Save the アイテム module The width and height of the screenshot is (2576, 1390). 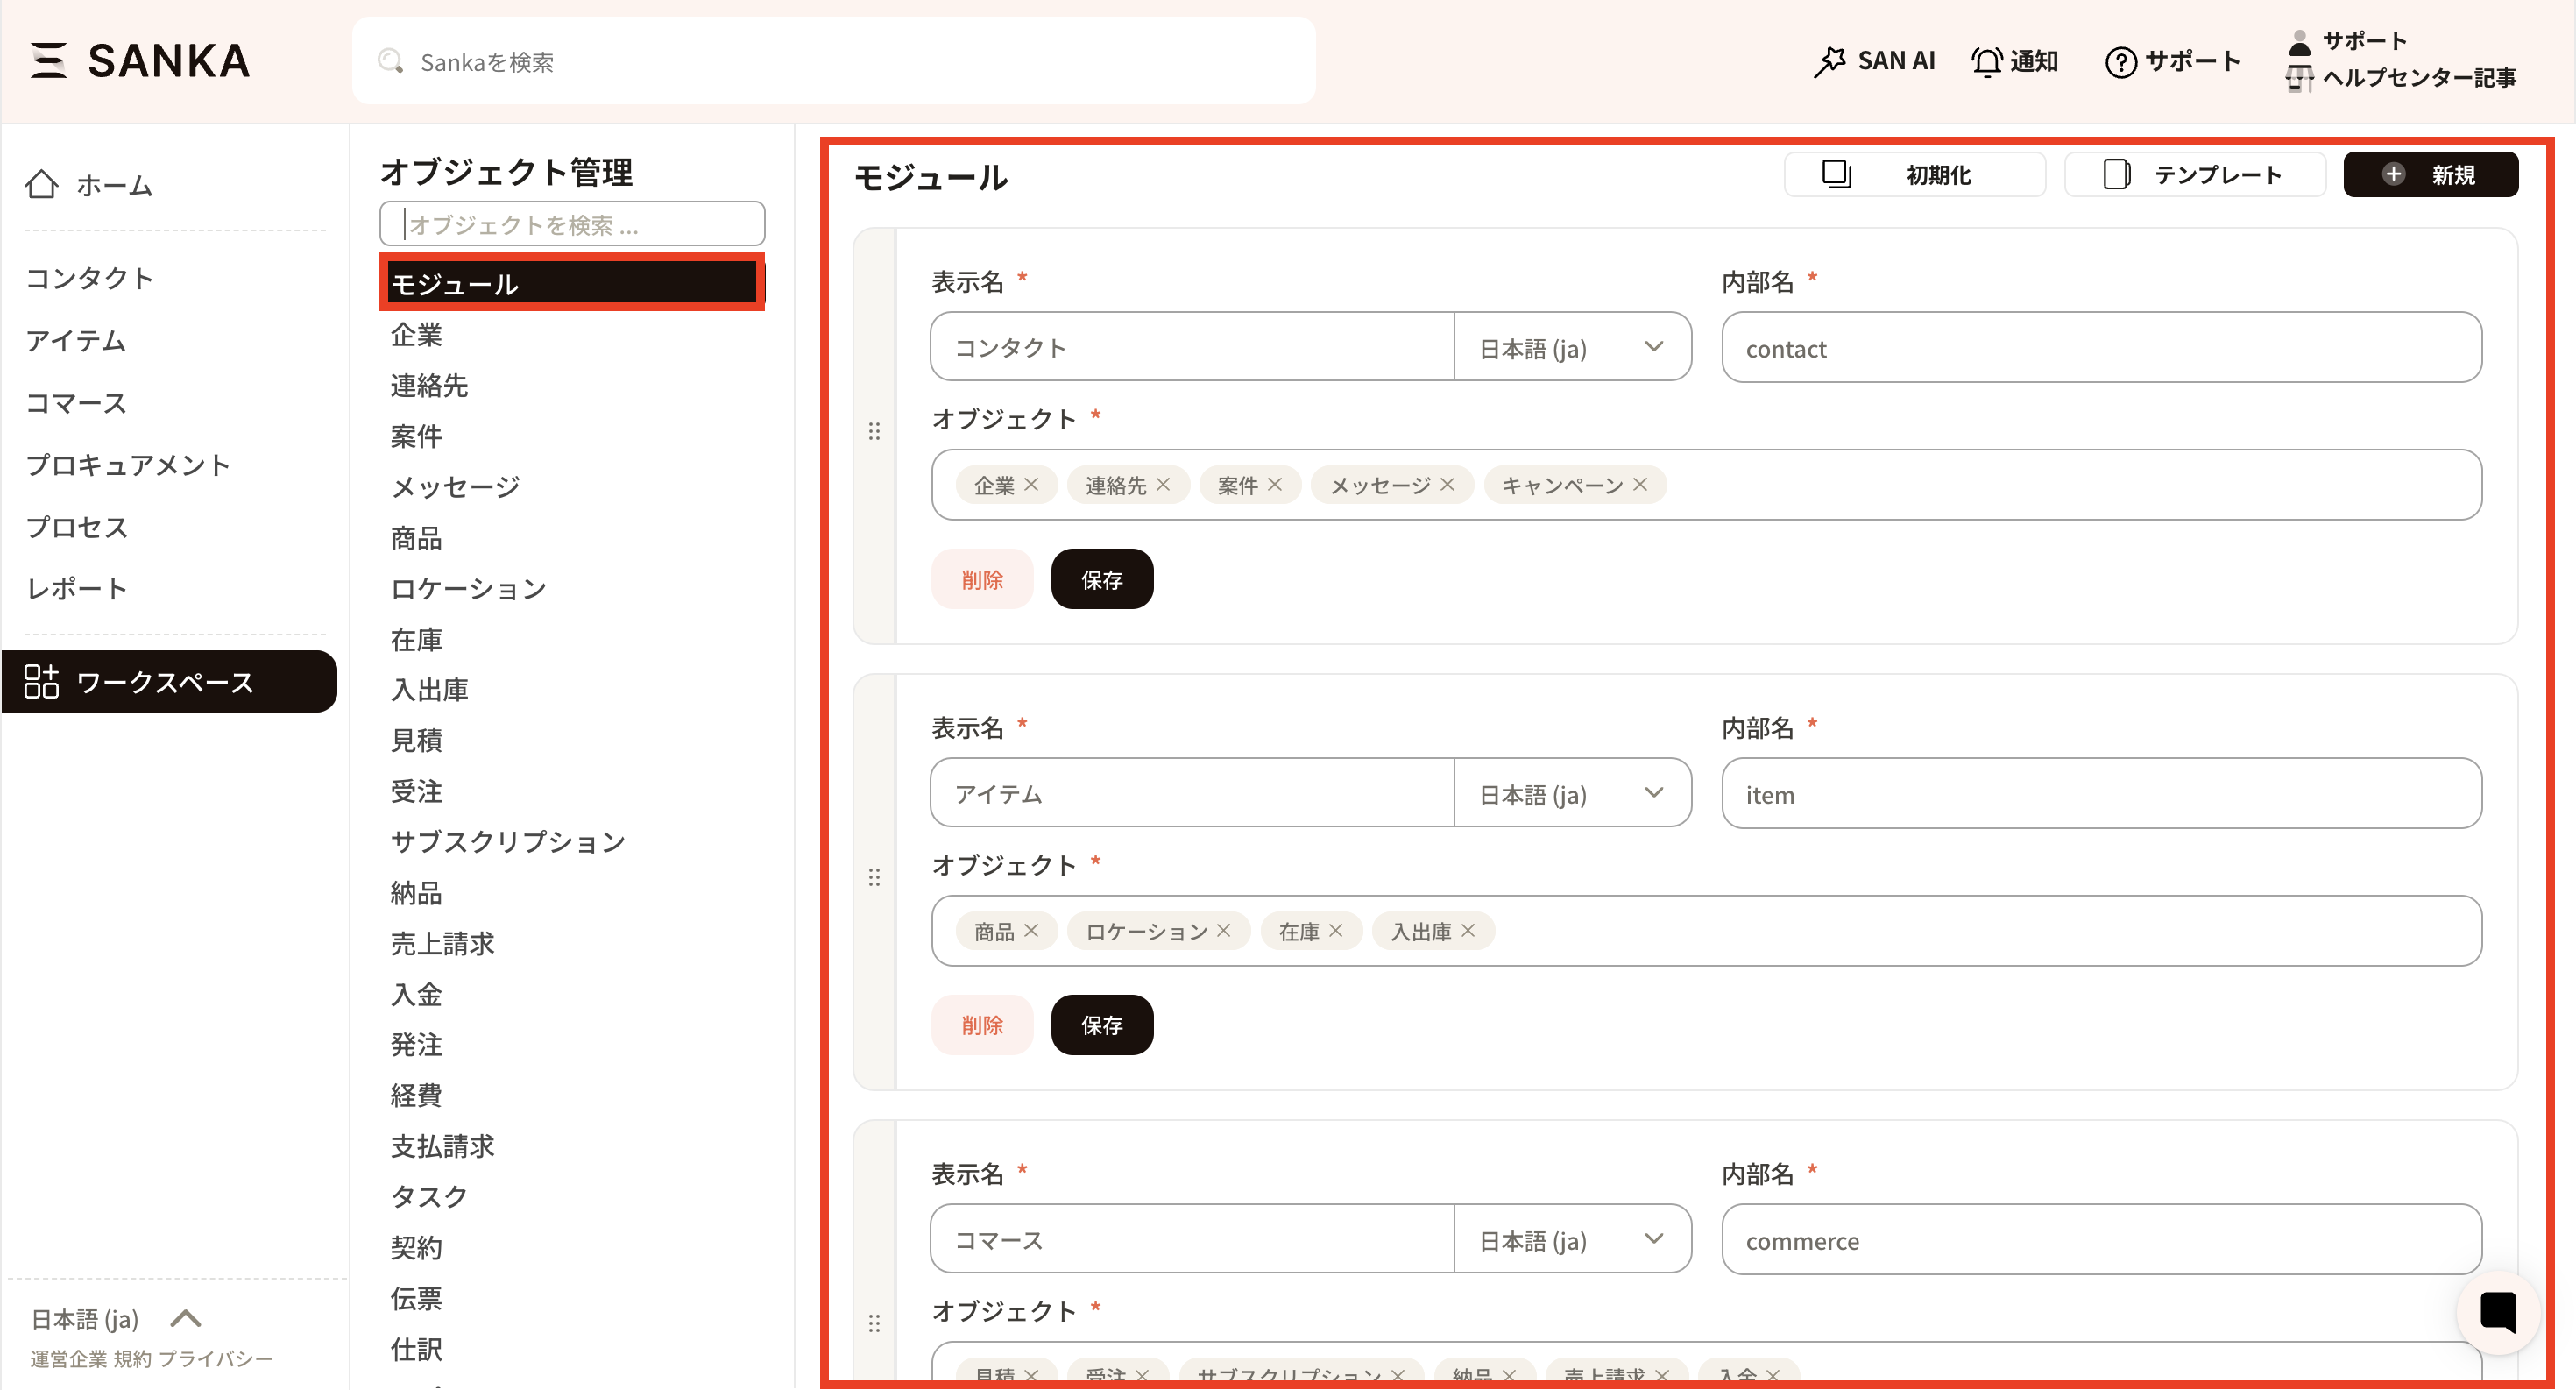(x=1102, y=1025)
